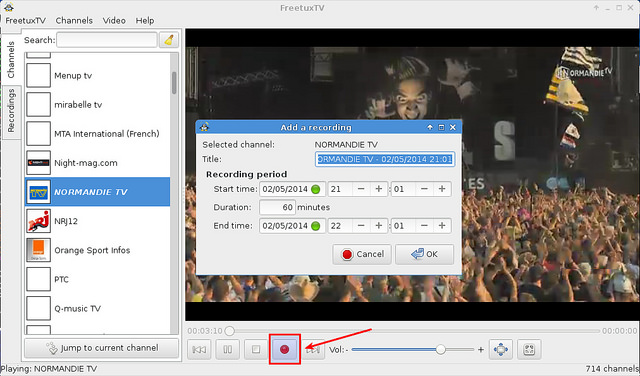Go to previous channel button
Screen dimensions: 640x376
(x=199, y=349)
